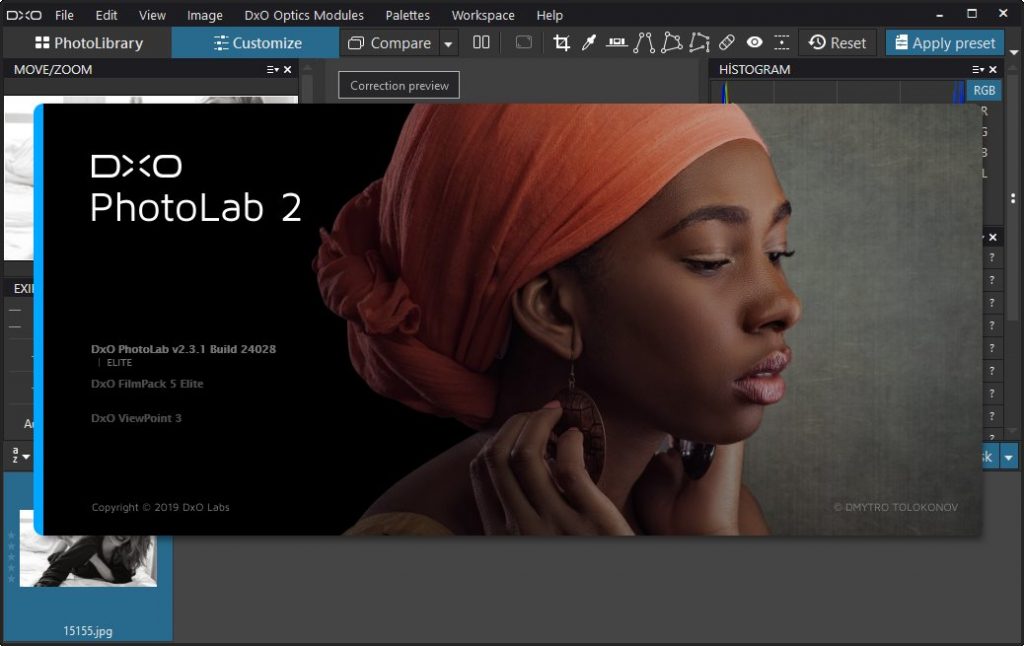Select the Crop tool

coord(561,43)
